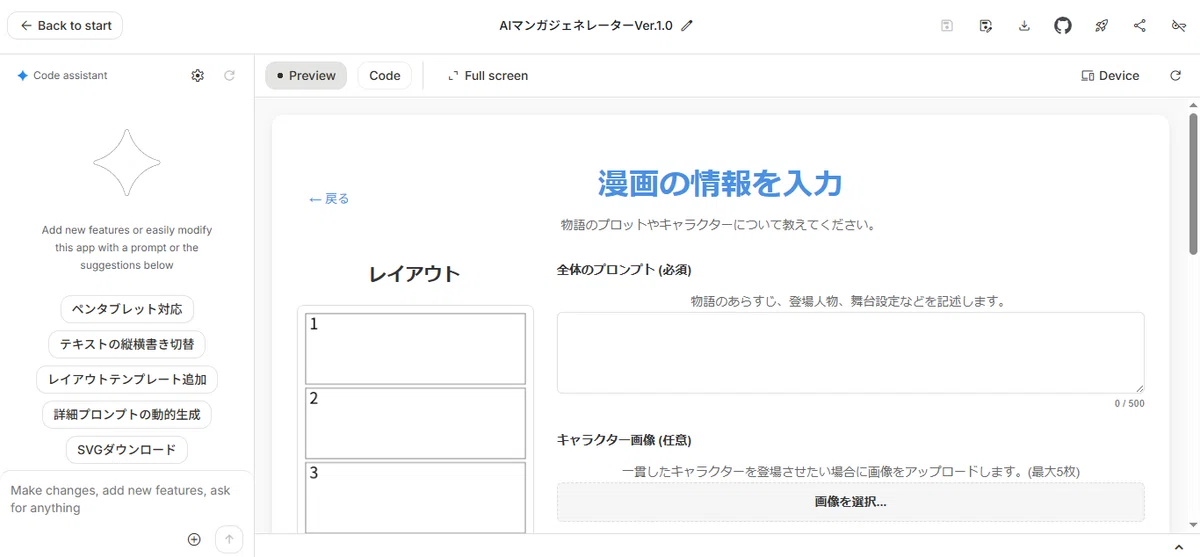Choose the 詳細プロンプトの動的生成 suggestion
Viewport: 1200px width, 557px height.
point(127,414)
